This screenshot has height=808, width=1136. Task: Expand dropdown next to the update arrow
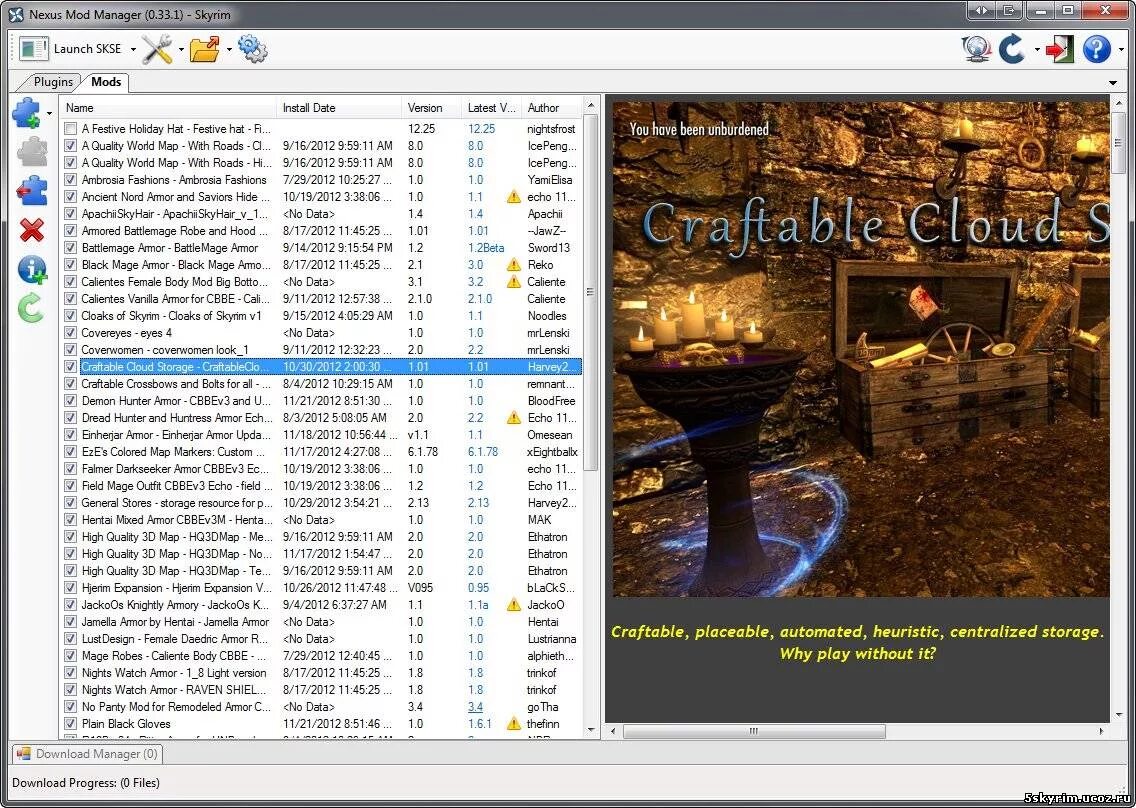(1037, 49)
